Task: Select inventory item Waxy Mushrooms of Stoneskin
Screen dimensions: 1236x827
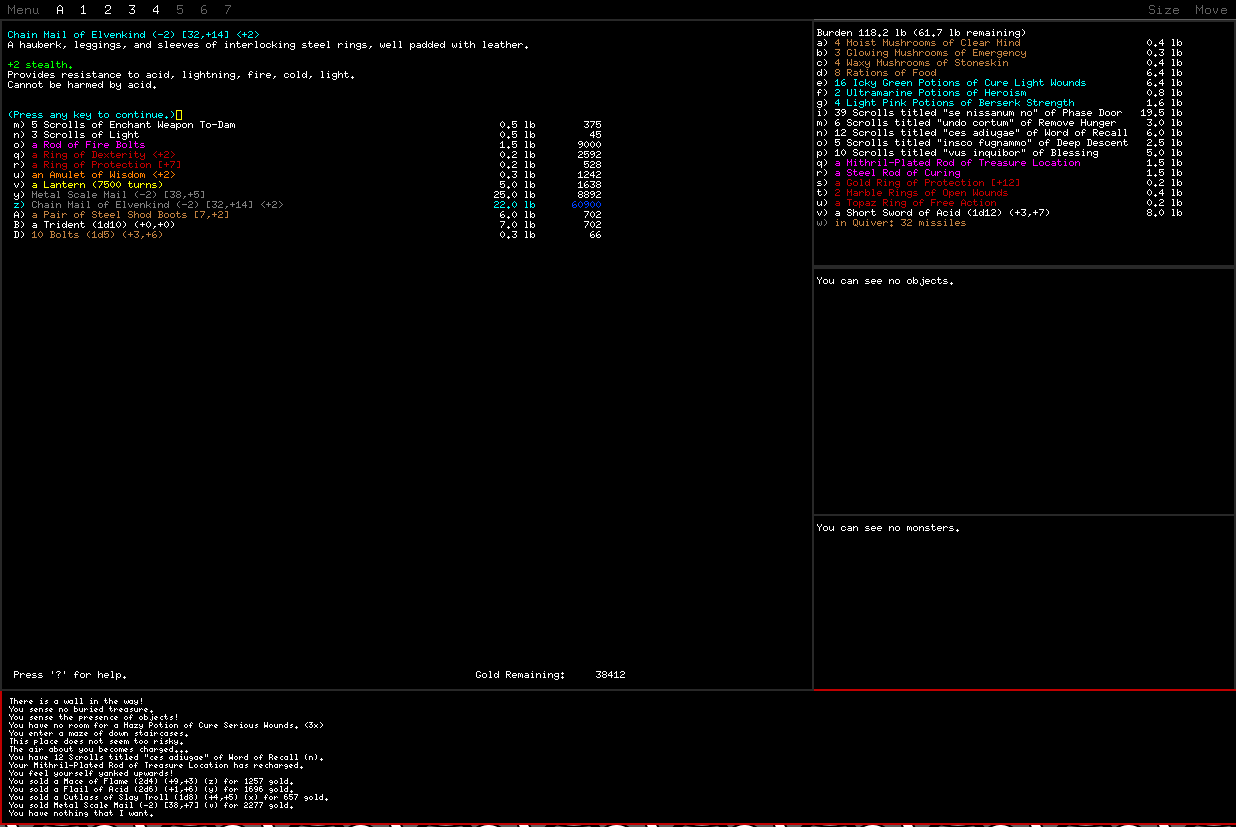Action: 1000,63
